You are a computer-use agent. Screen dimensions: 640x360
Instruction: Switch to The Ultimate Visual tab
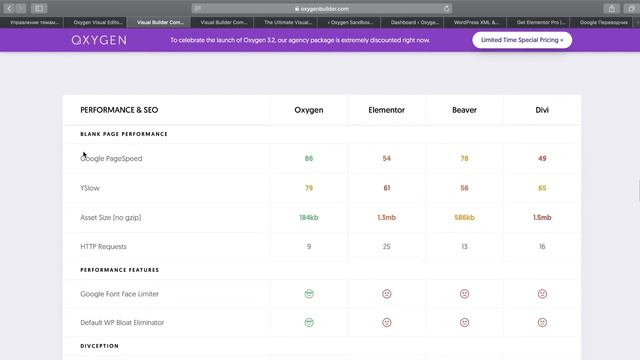pos(287,22)
